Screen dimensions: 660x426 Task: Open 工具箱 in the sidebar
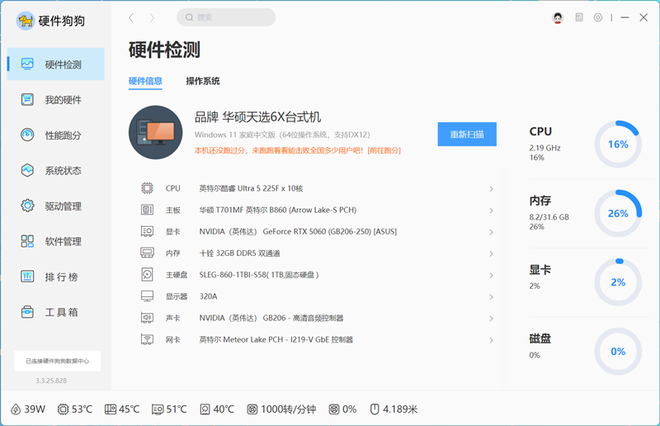[62, 312]
